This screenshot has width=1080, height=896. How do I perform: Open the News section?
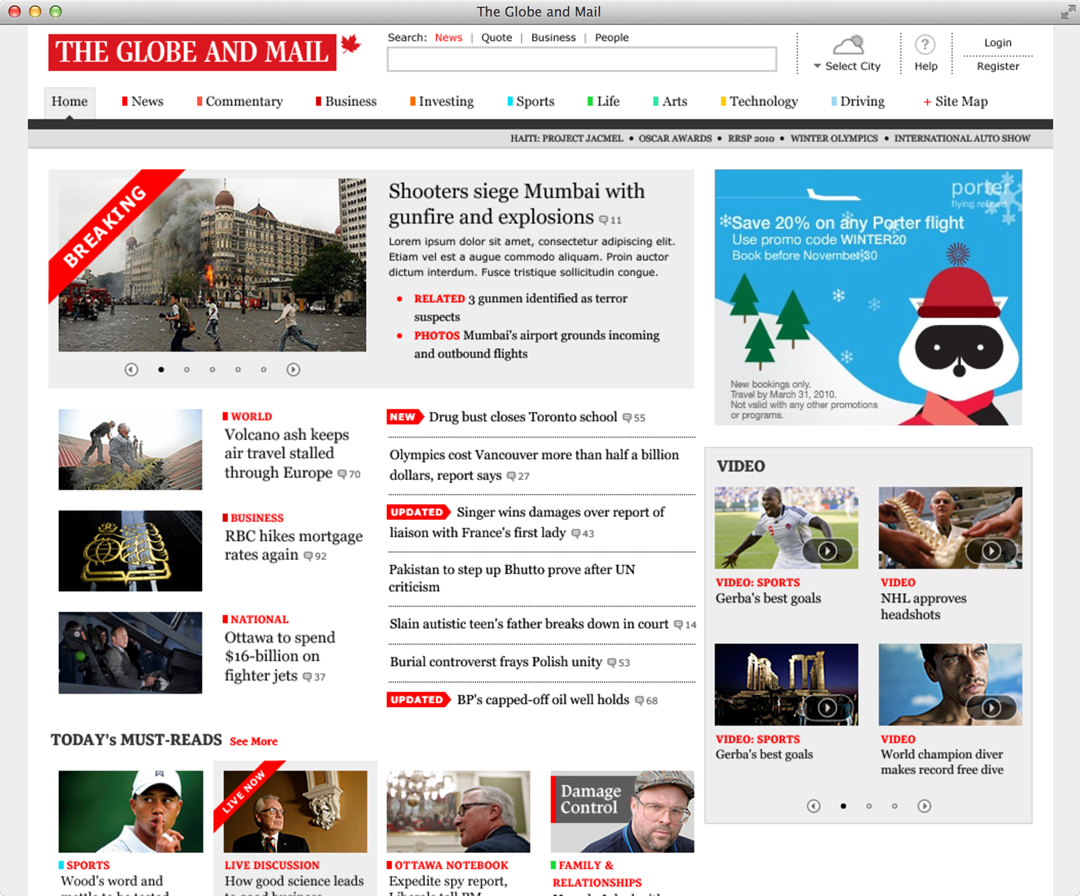(x=143, y=102)
